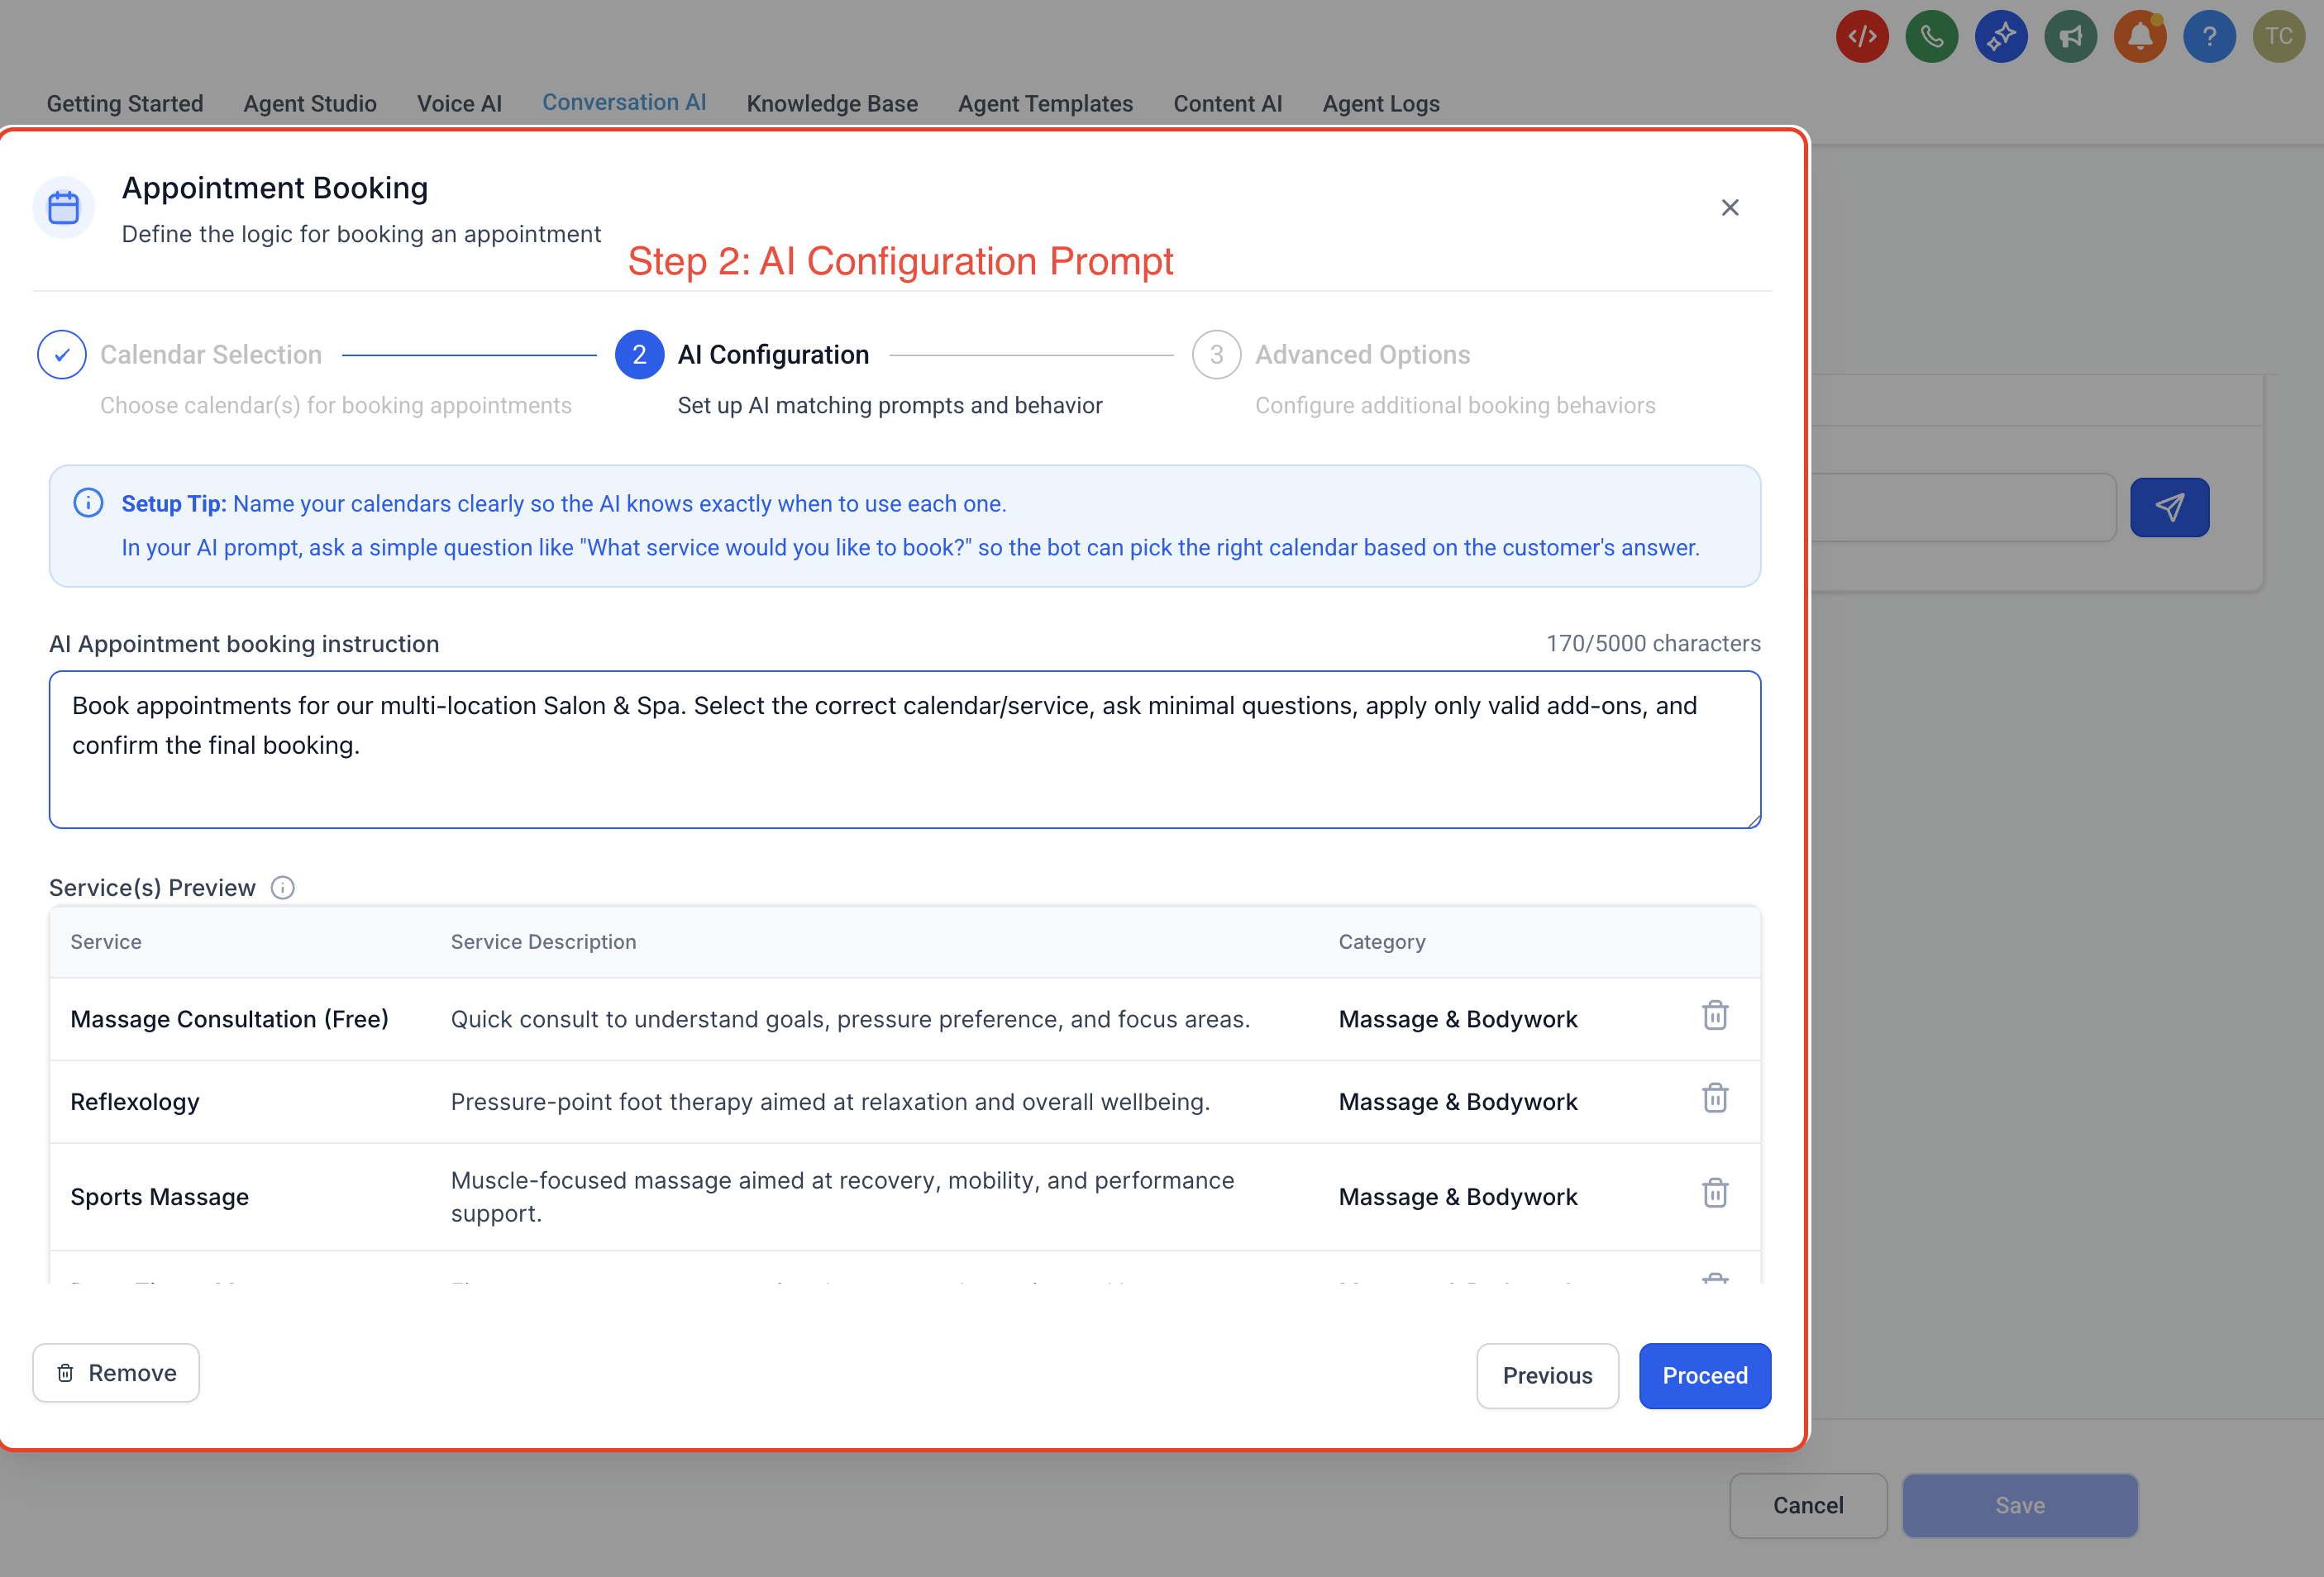Screen dimensions: 2324x1577
Task: Click the blue help question mark icon
Action: tap(2208, 37)
